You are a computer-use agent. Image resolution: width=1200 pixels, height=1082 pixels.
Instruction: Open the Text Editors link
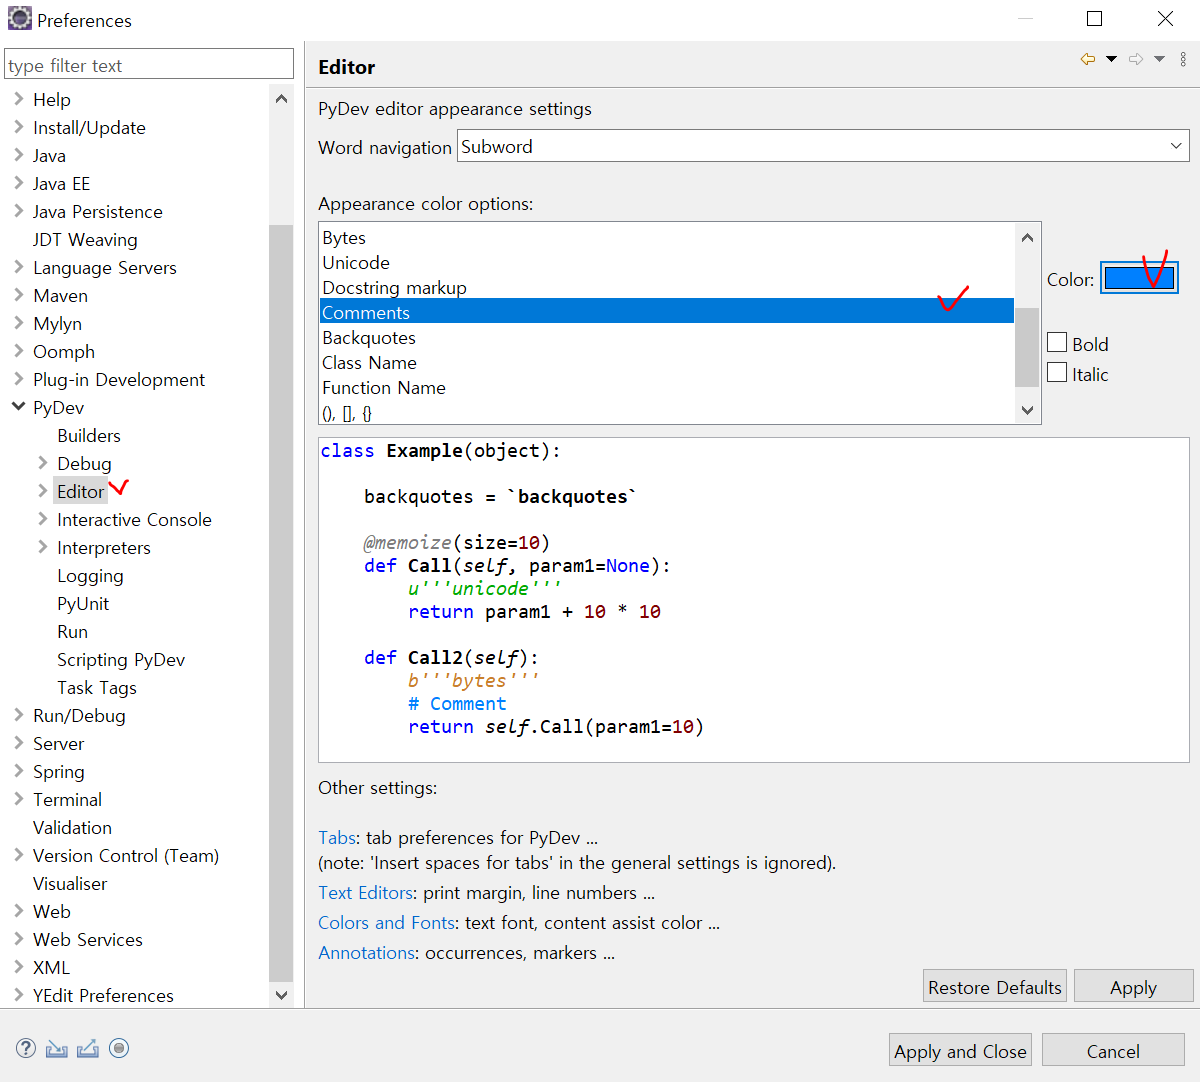pos(366,893)
